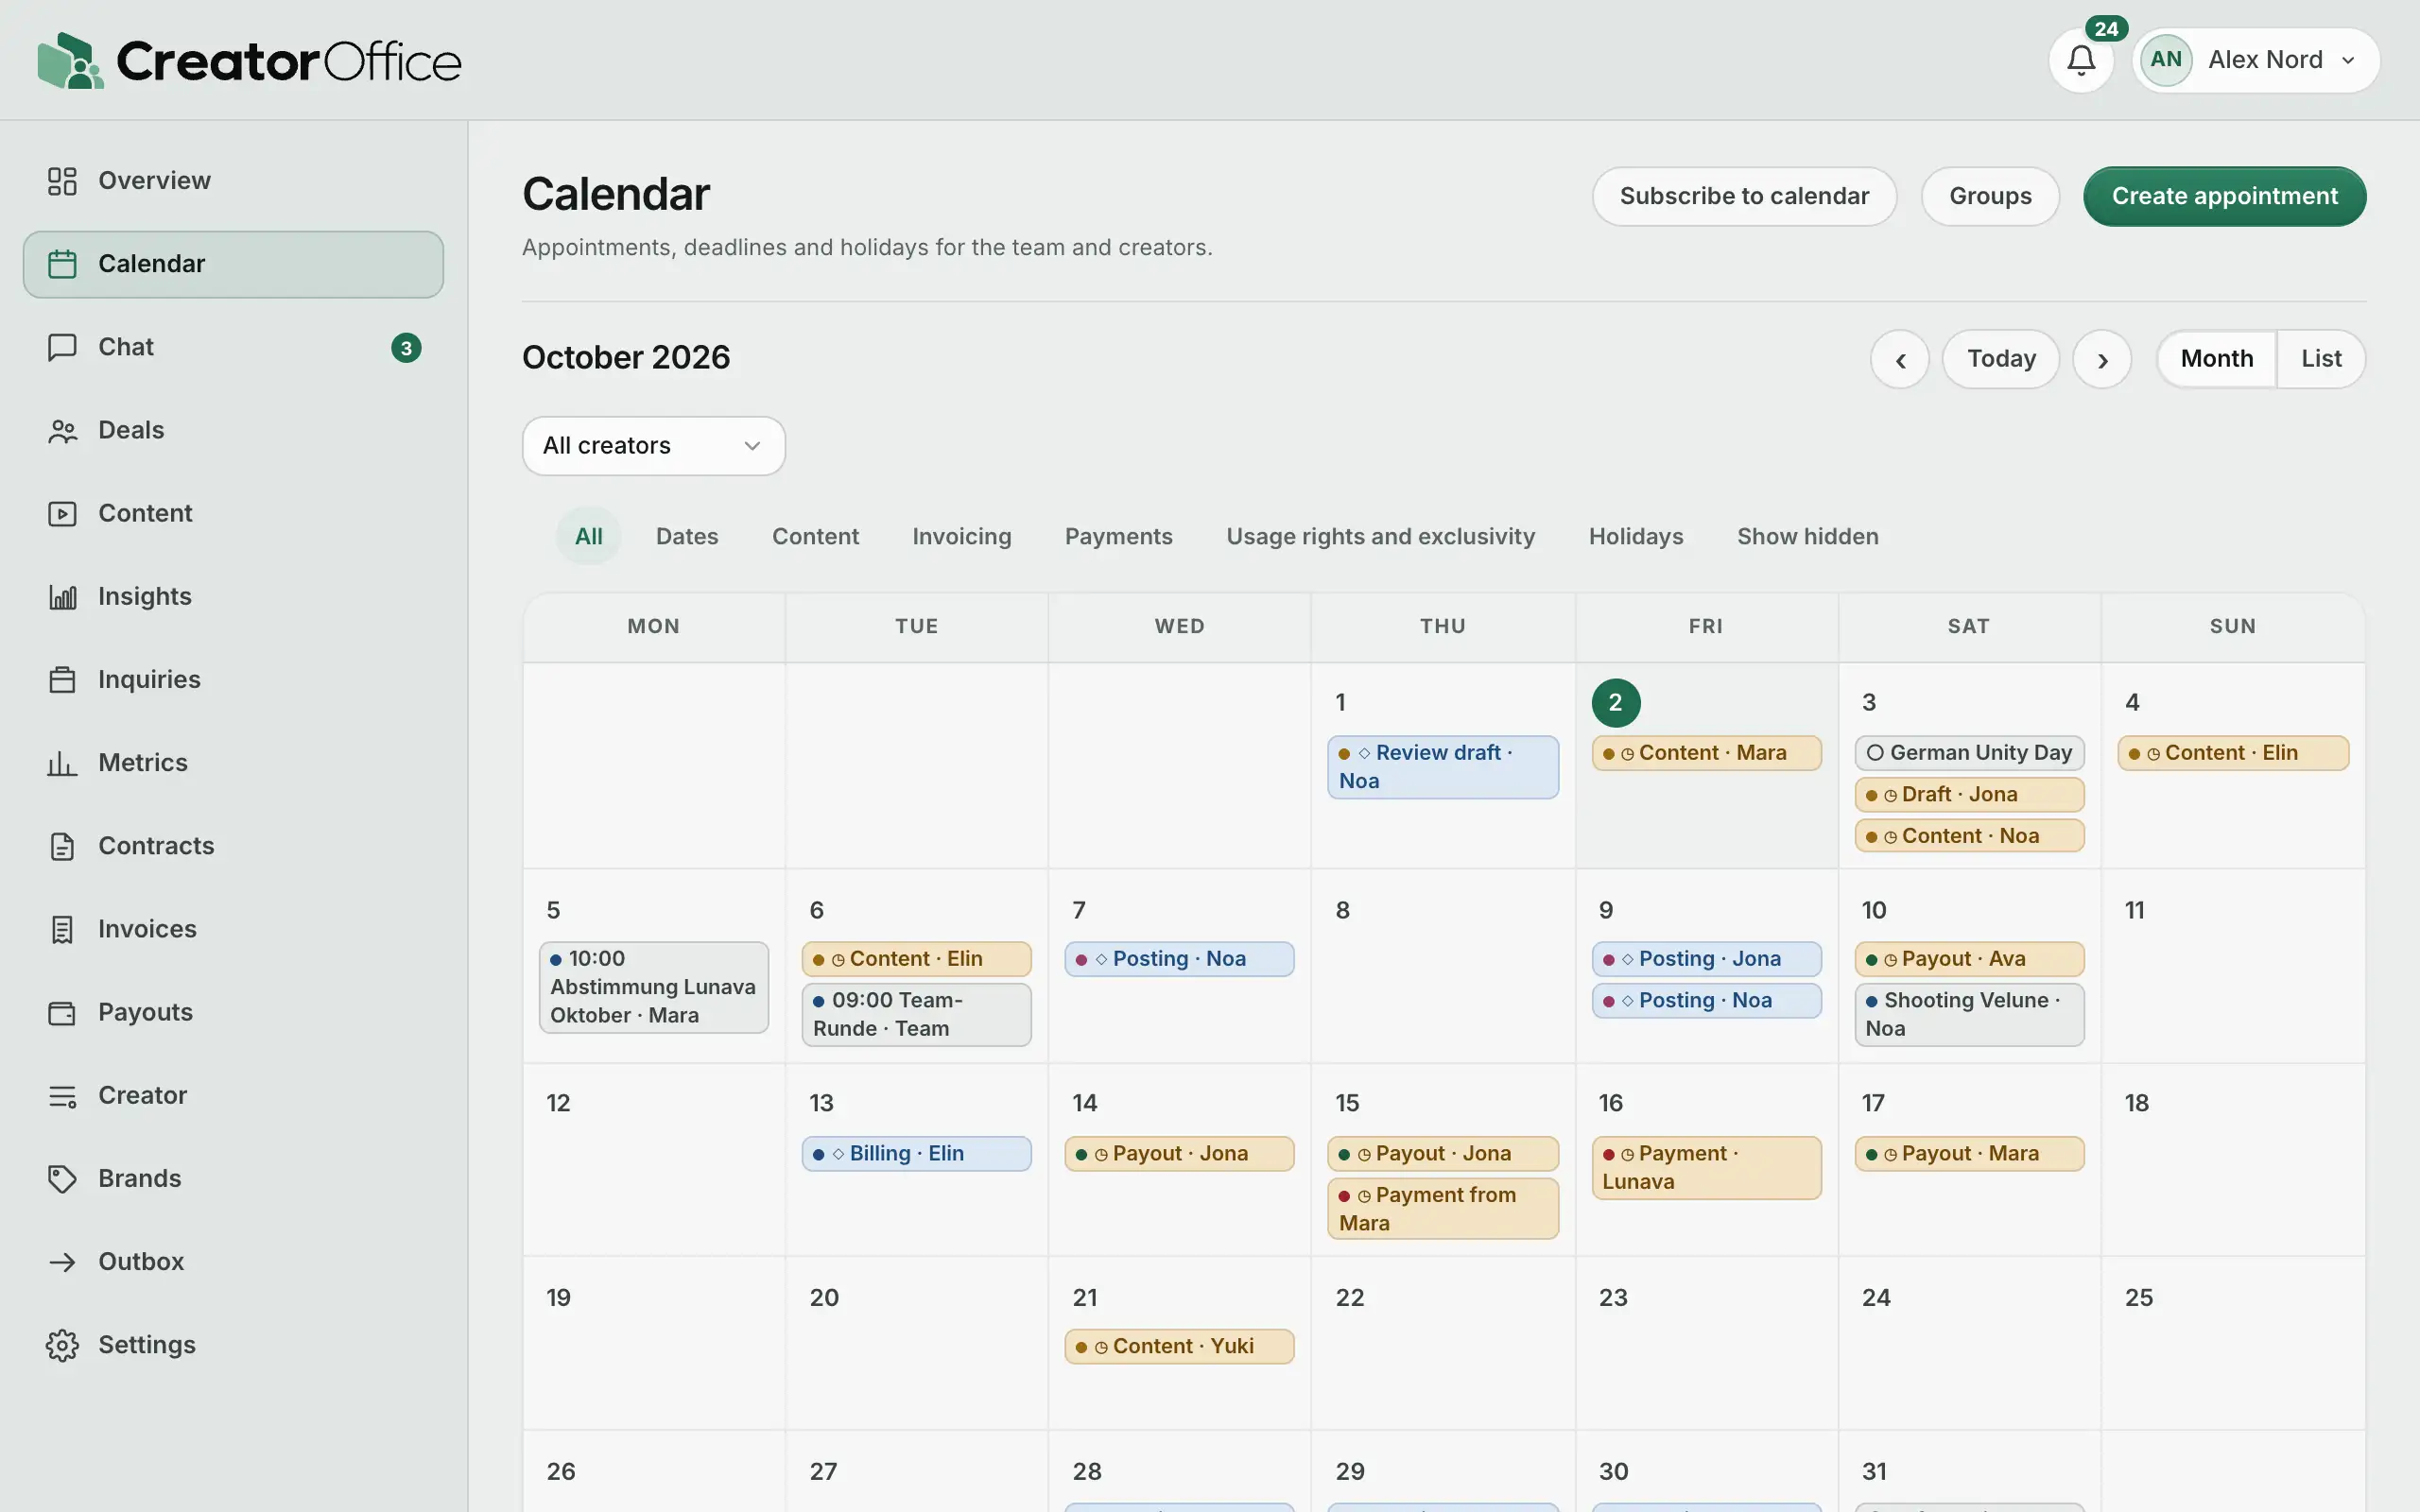Go to the previous month

[1900, 359]
